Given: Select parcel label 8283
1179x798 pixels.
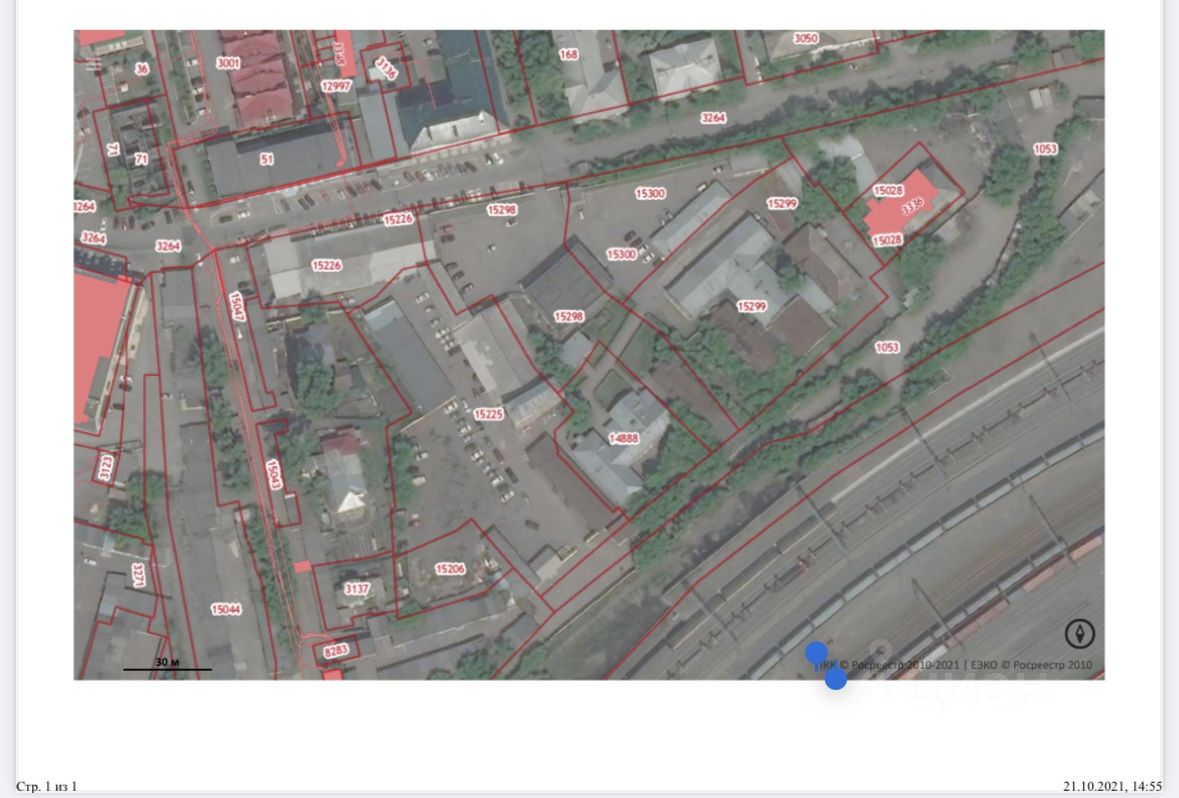Looking at the screenshot, I should click(x=335, y=651).
